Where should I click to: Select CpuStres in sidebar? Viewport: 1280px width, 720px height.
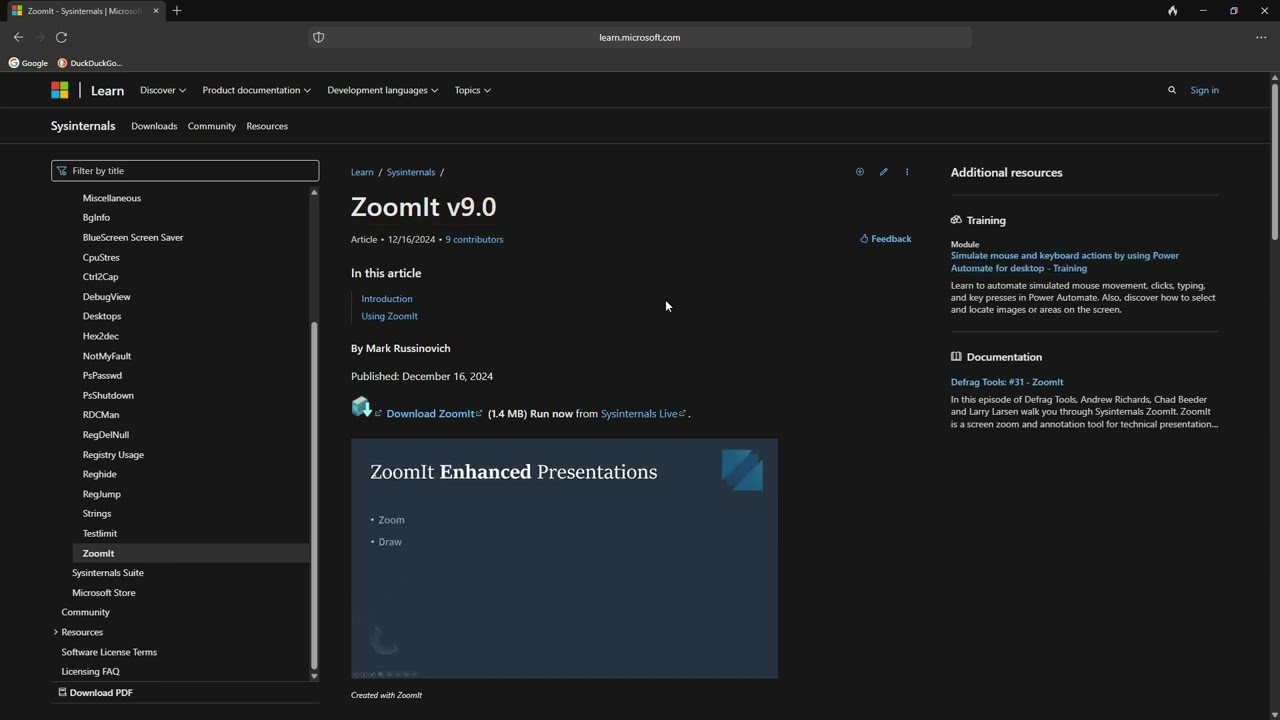pos(101,257)
